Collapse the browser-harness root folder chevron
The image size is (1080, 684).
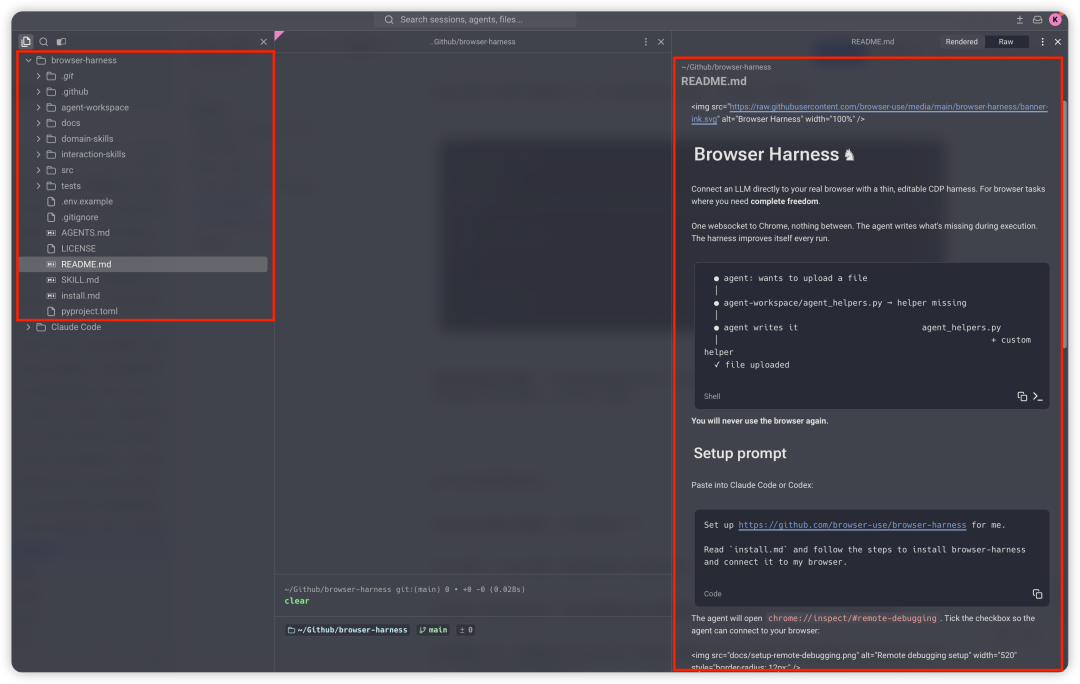(x=28, y=61)
